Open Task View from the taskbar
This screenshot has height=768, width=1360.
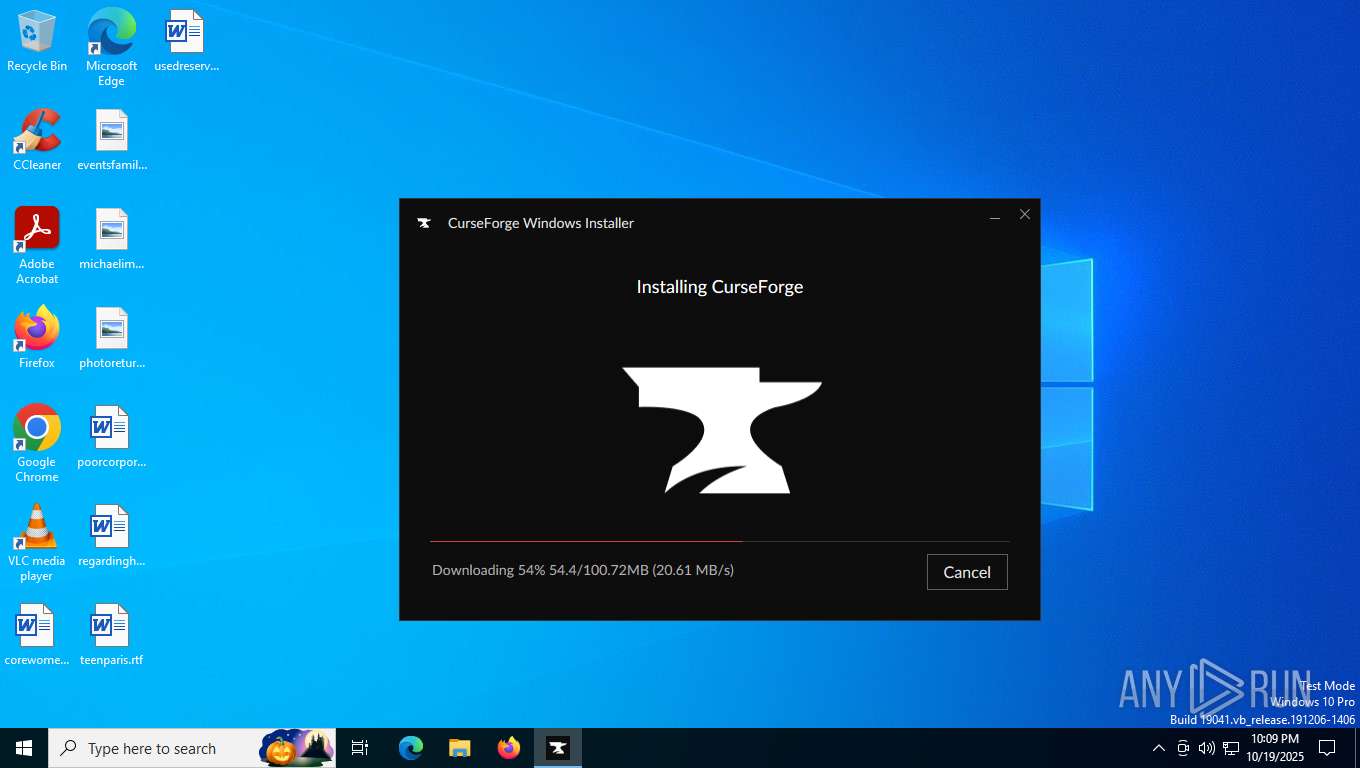pos(360,748)
